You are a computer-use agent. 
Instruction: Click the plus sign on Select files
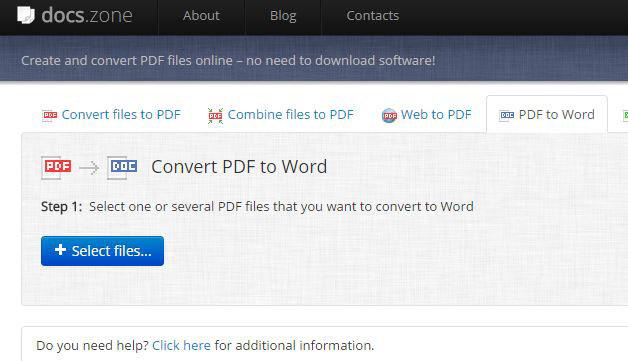point(60,250)
